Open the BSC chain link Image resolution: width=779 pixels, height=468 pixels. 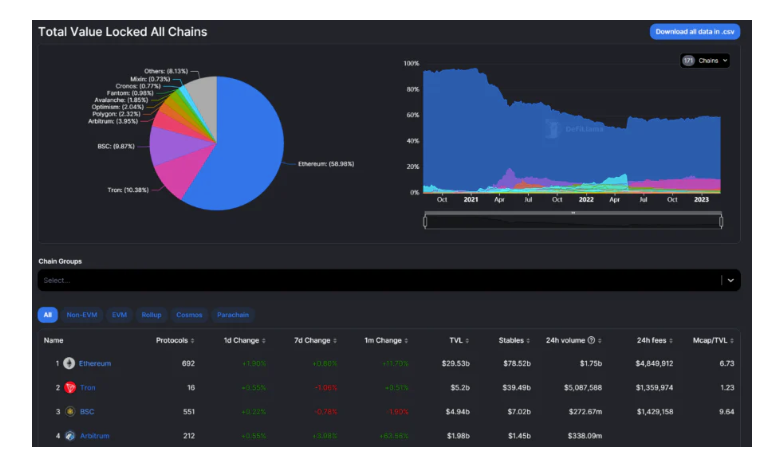(87, 411)
